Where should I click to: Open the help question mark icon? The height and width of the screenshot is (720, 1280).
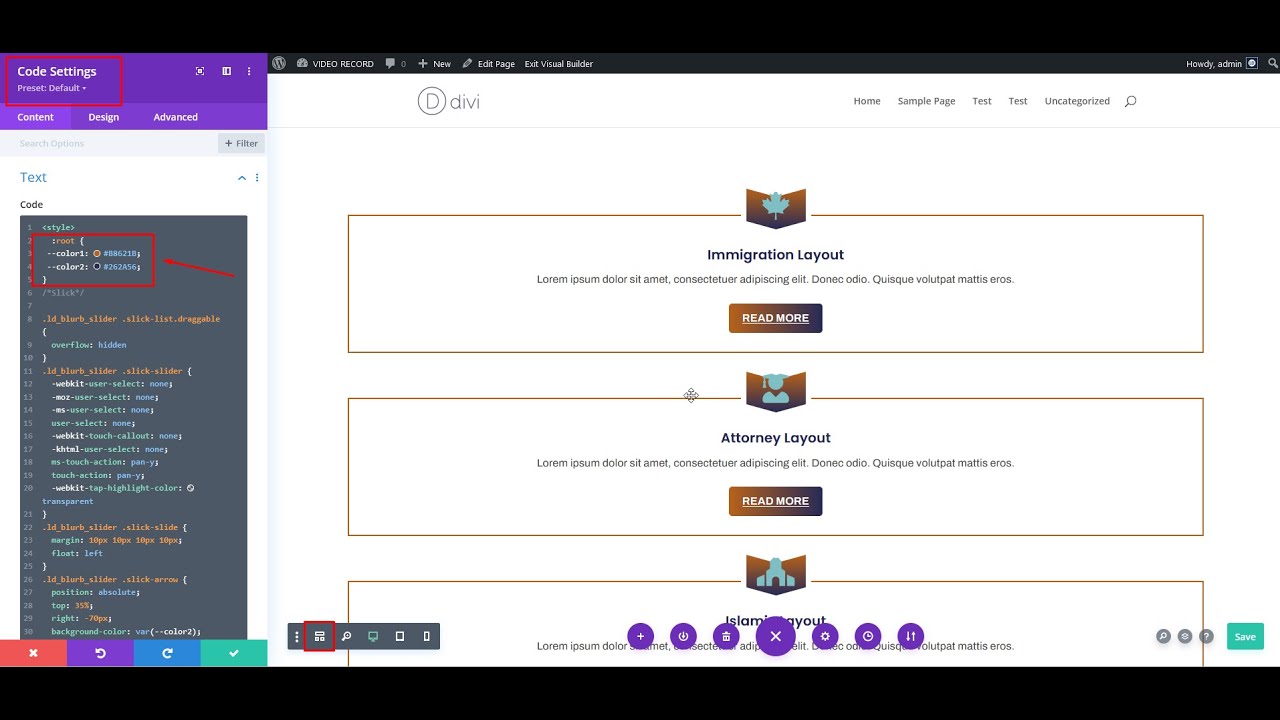[1207, 636]
